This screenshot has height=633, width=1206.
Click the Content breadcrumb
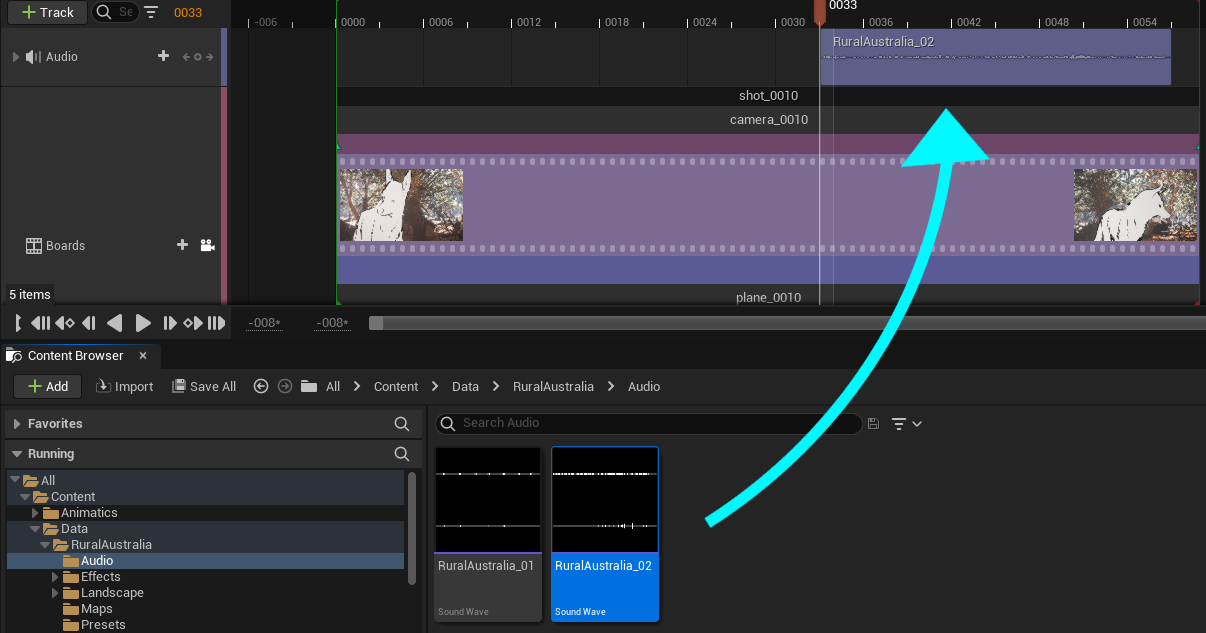point(396,386)
